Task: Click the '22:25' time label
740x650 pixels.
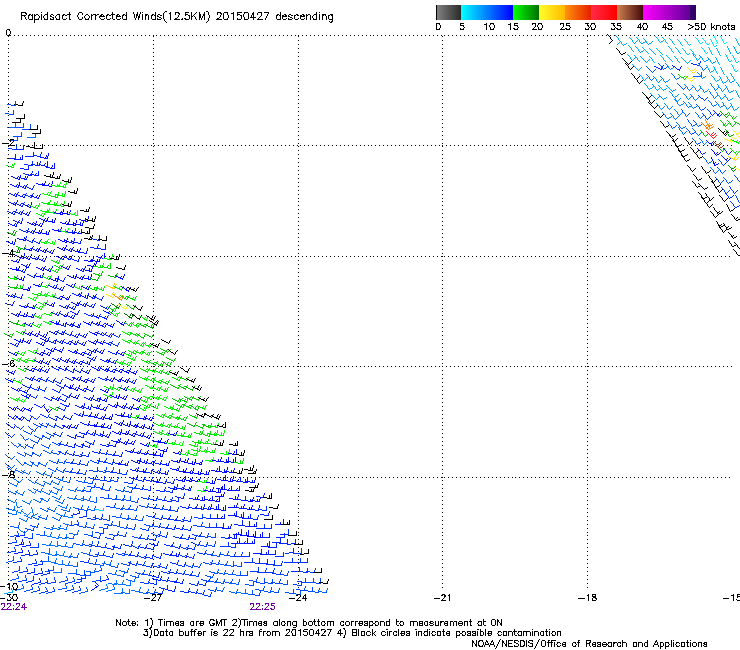Action: [262, 607]
